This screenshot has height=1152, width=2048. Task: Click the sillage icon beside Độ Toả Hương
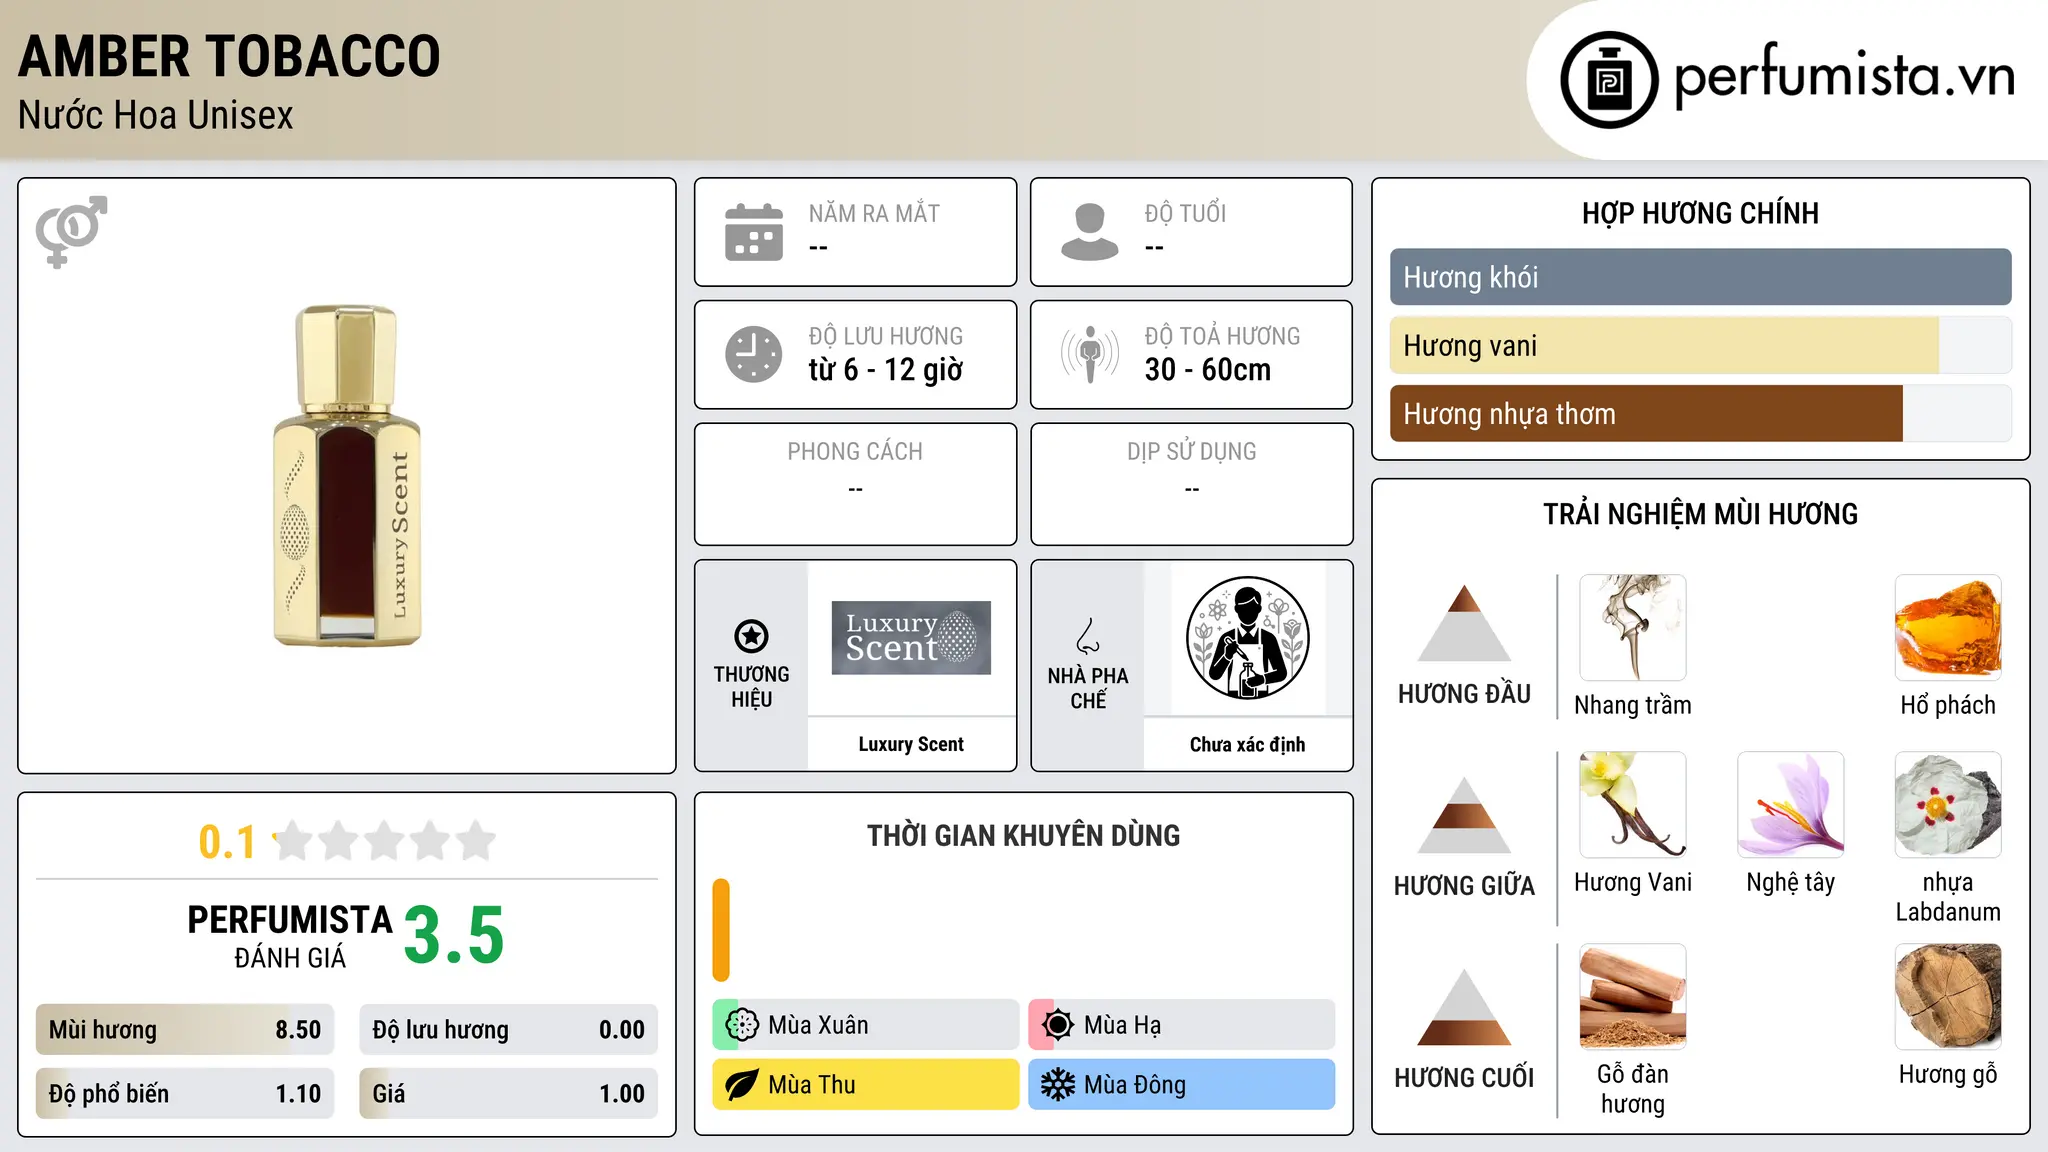click(x=1090, y=354)
